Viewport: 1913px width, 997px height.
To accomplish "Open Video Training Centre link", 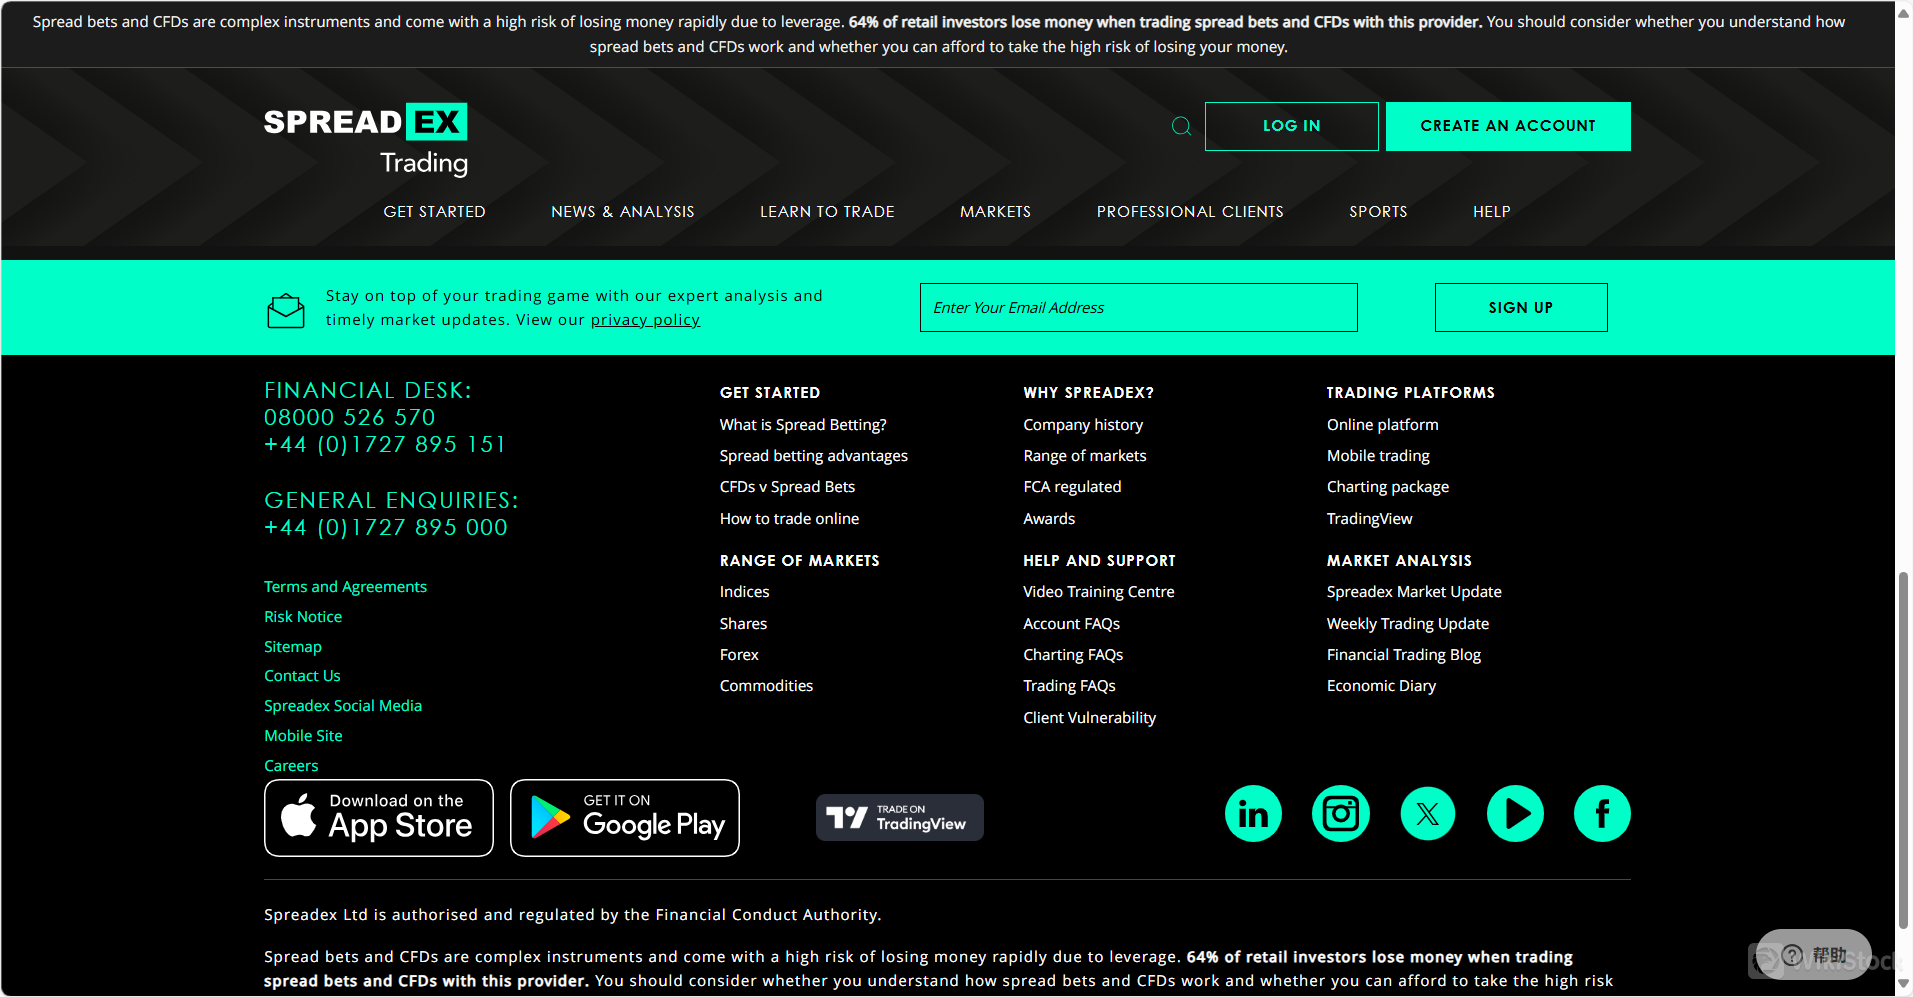I will [1099, 592].
